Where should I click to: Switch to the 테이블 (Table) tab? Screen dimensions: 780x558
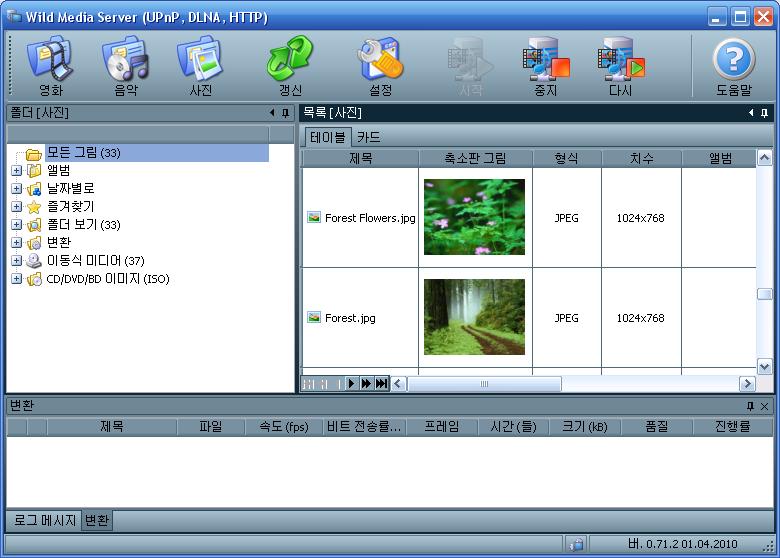(327, 137)
